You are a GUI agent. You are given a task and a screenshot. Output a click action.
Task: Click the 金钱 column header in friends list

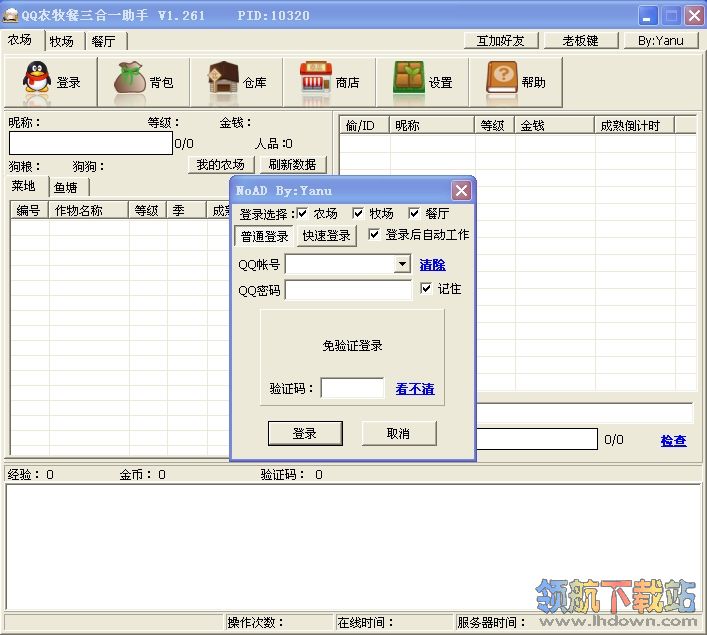554,125
